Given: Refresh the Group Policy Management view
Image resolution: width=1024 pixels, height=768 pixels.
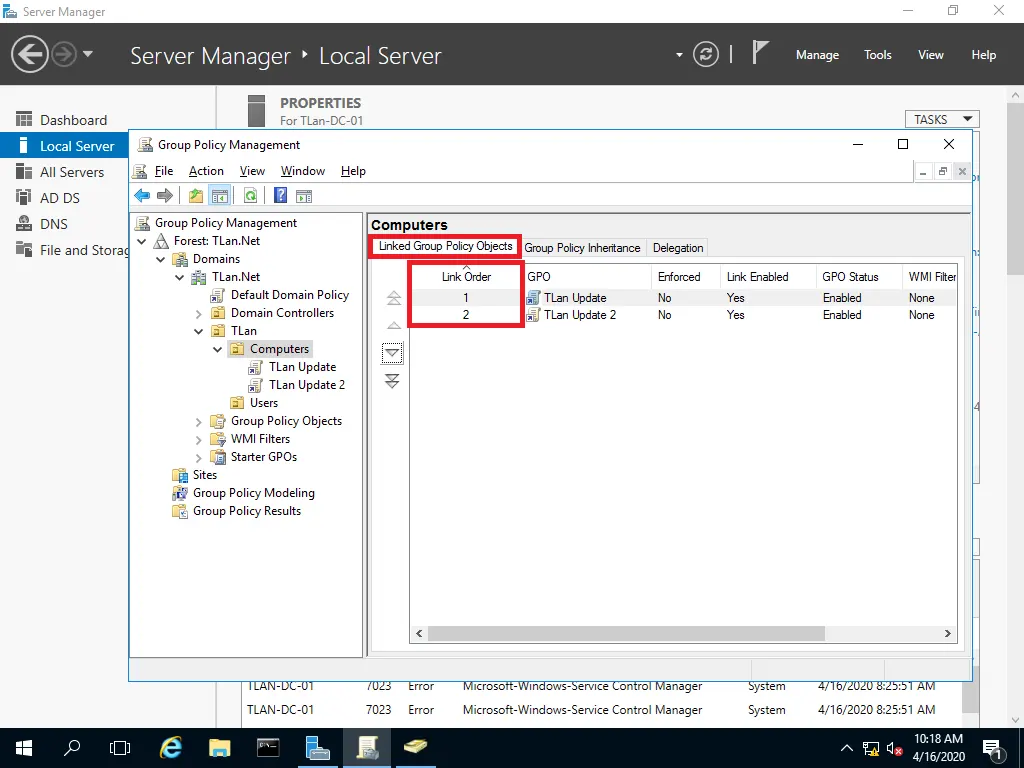Looking at the screenshot, I should point(250,195).
